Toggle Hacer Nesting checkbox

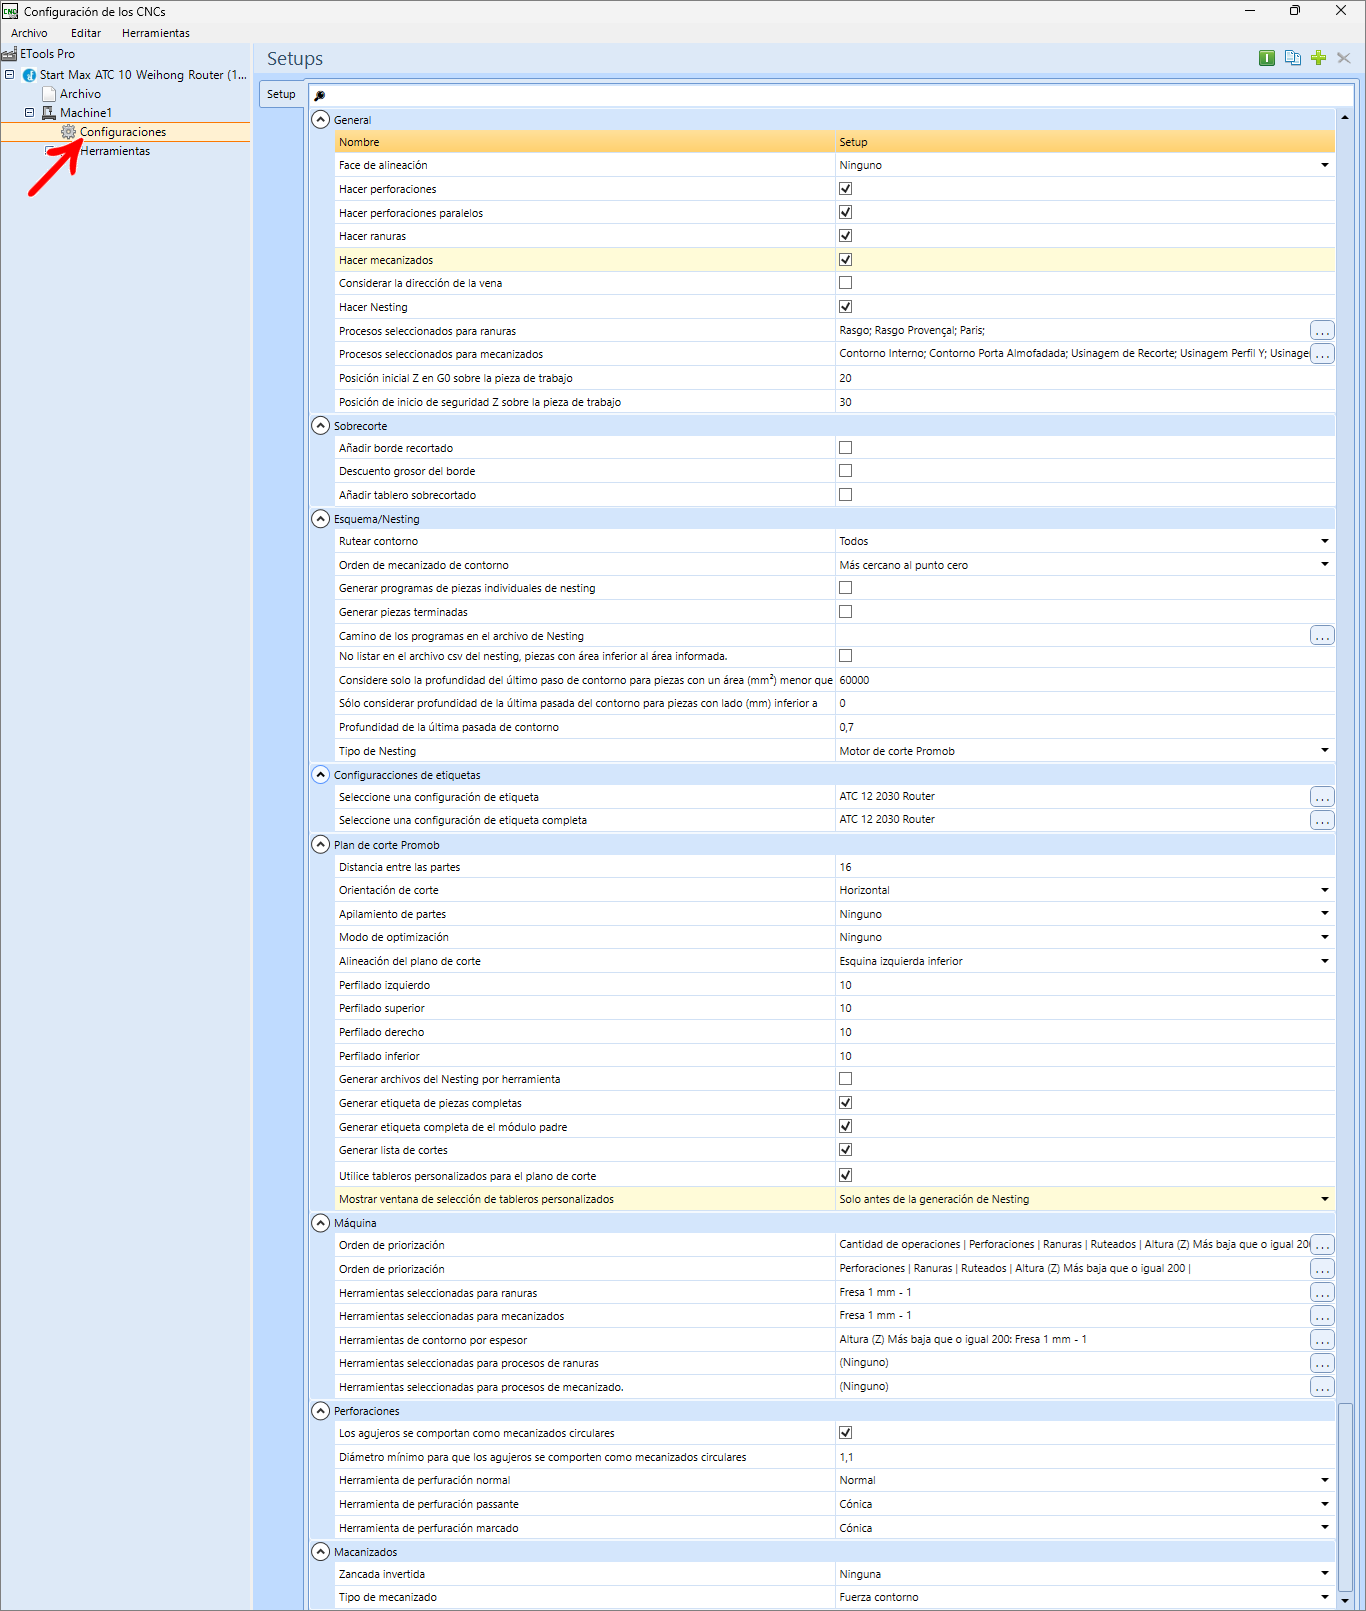845,306
